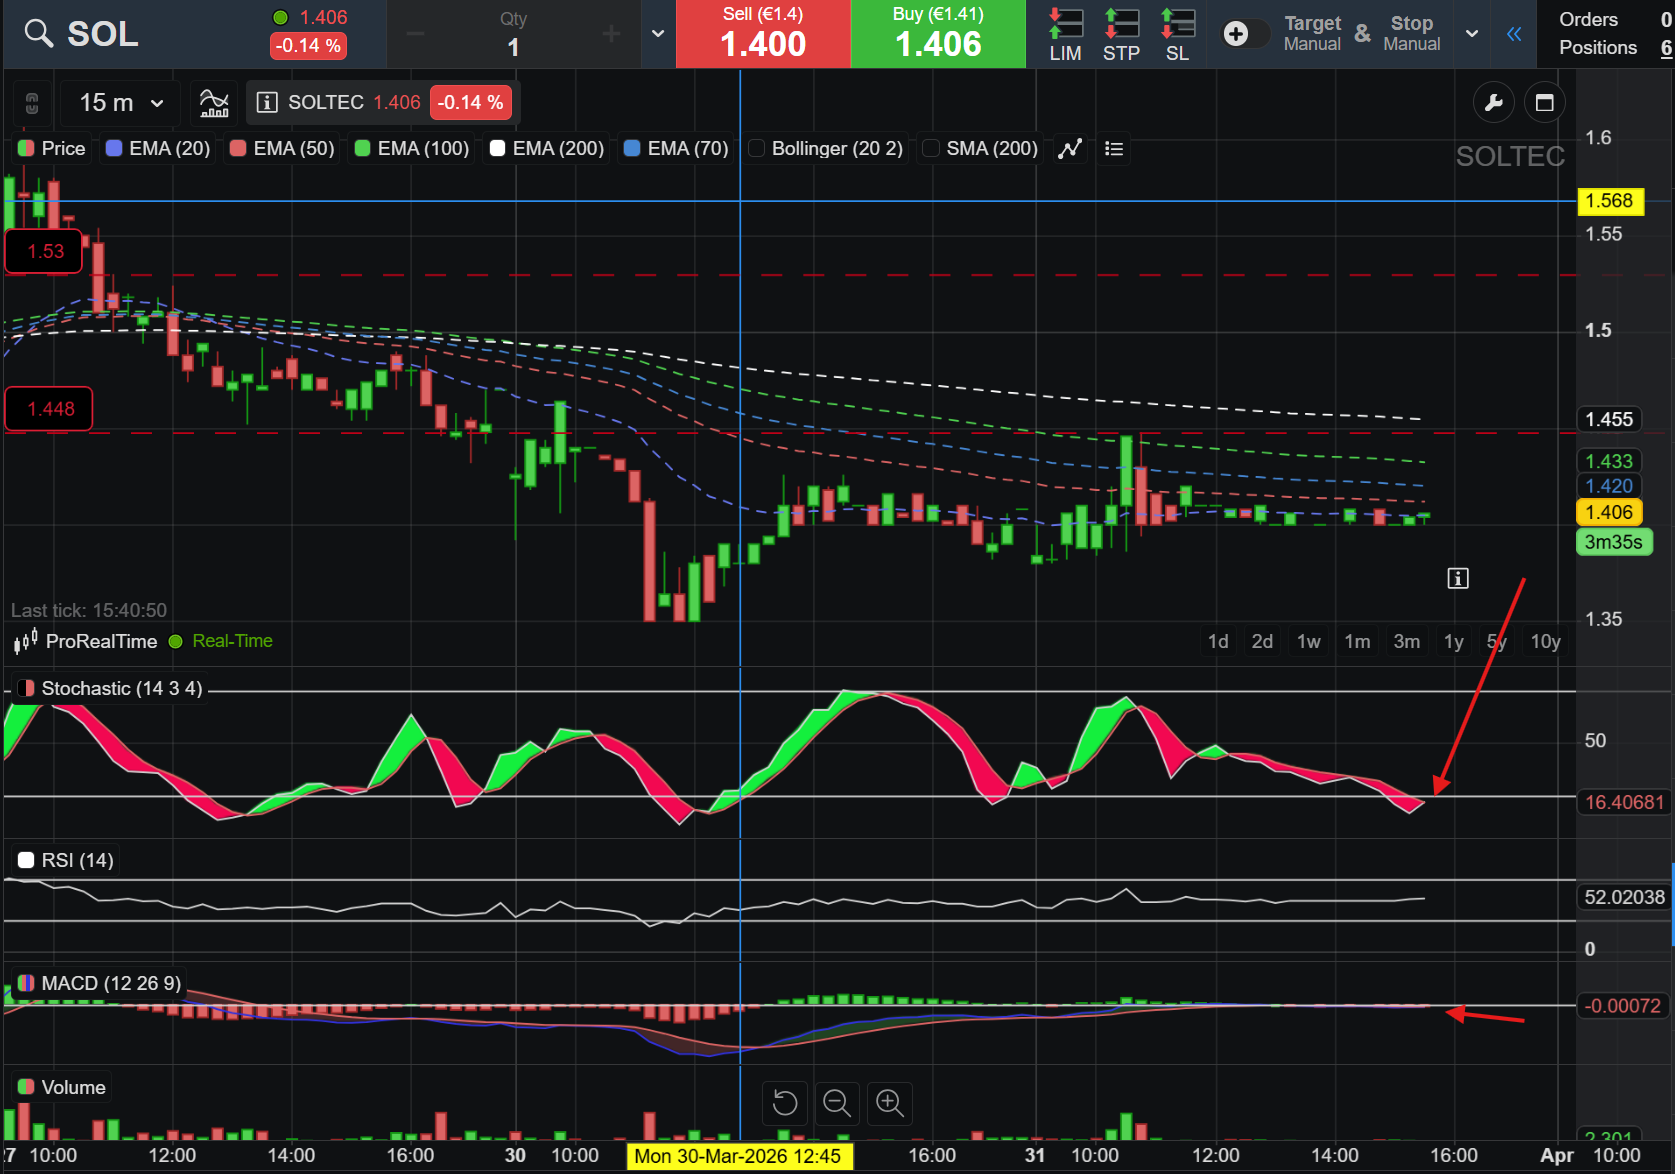The image size is (1675, 1174).
Task: Open chart settings wrench icon
Action: pos(1493,102)
